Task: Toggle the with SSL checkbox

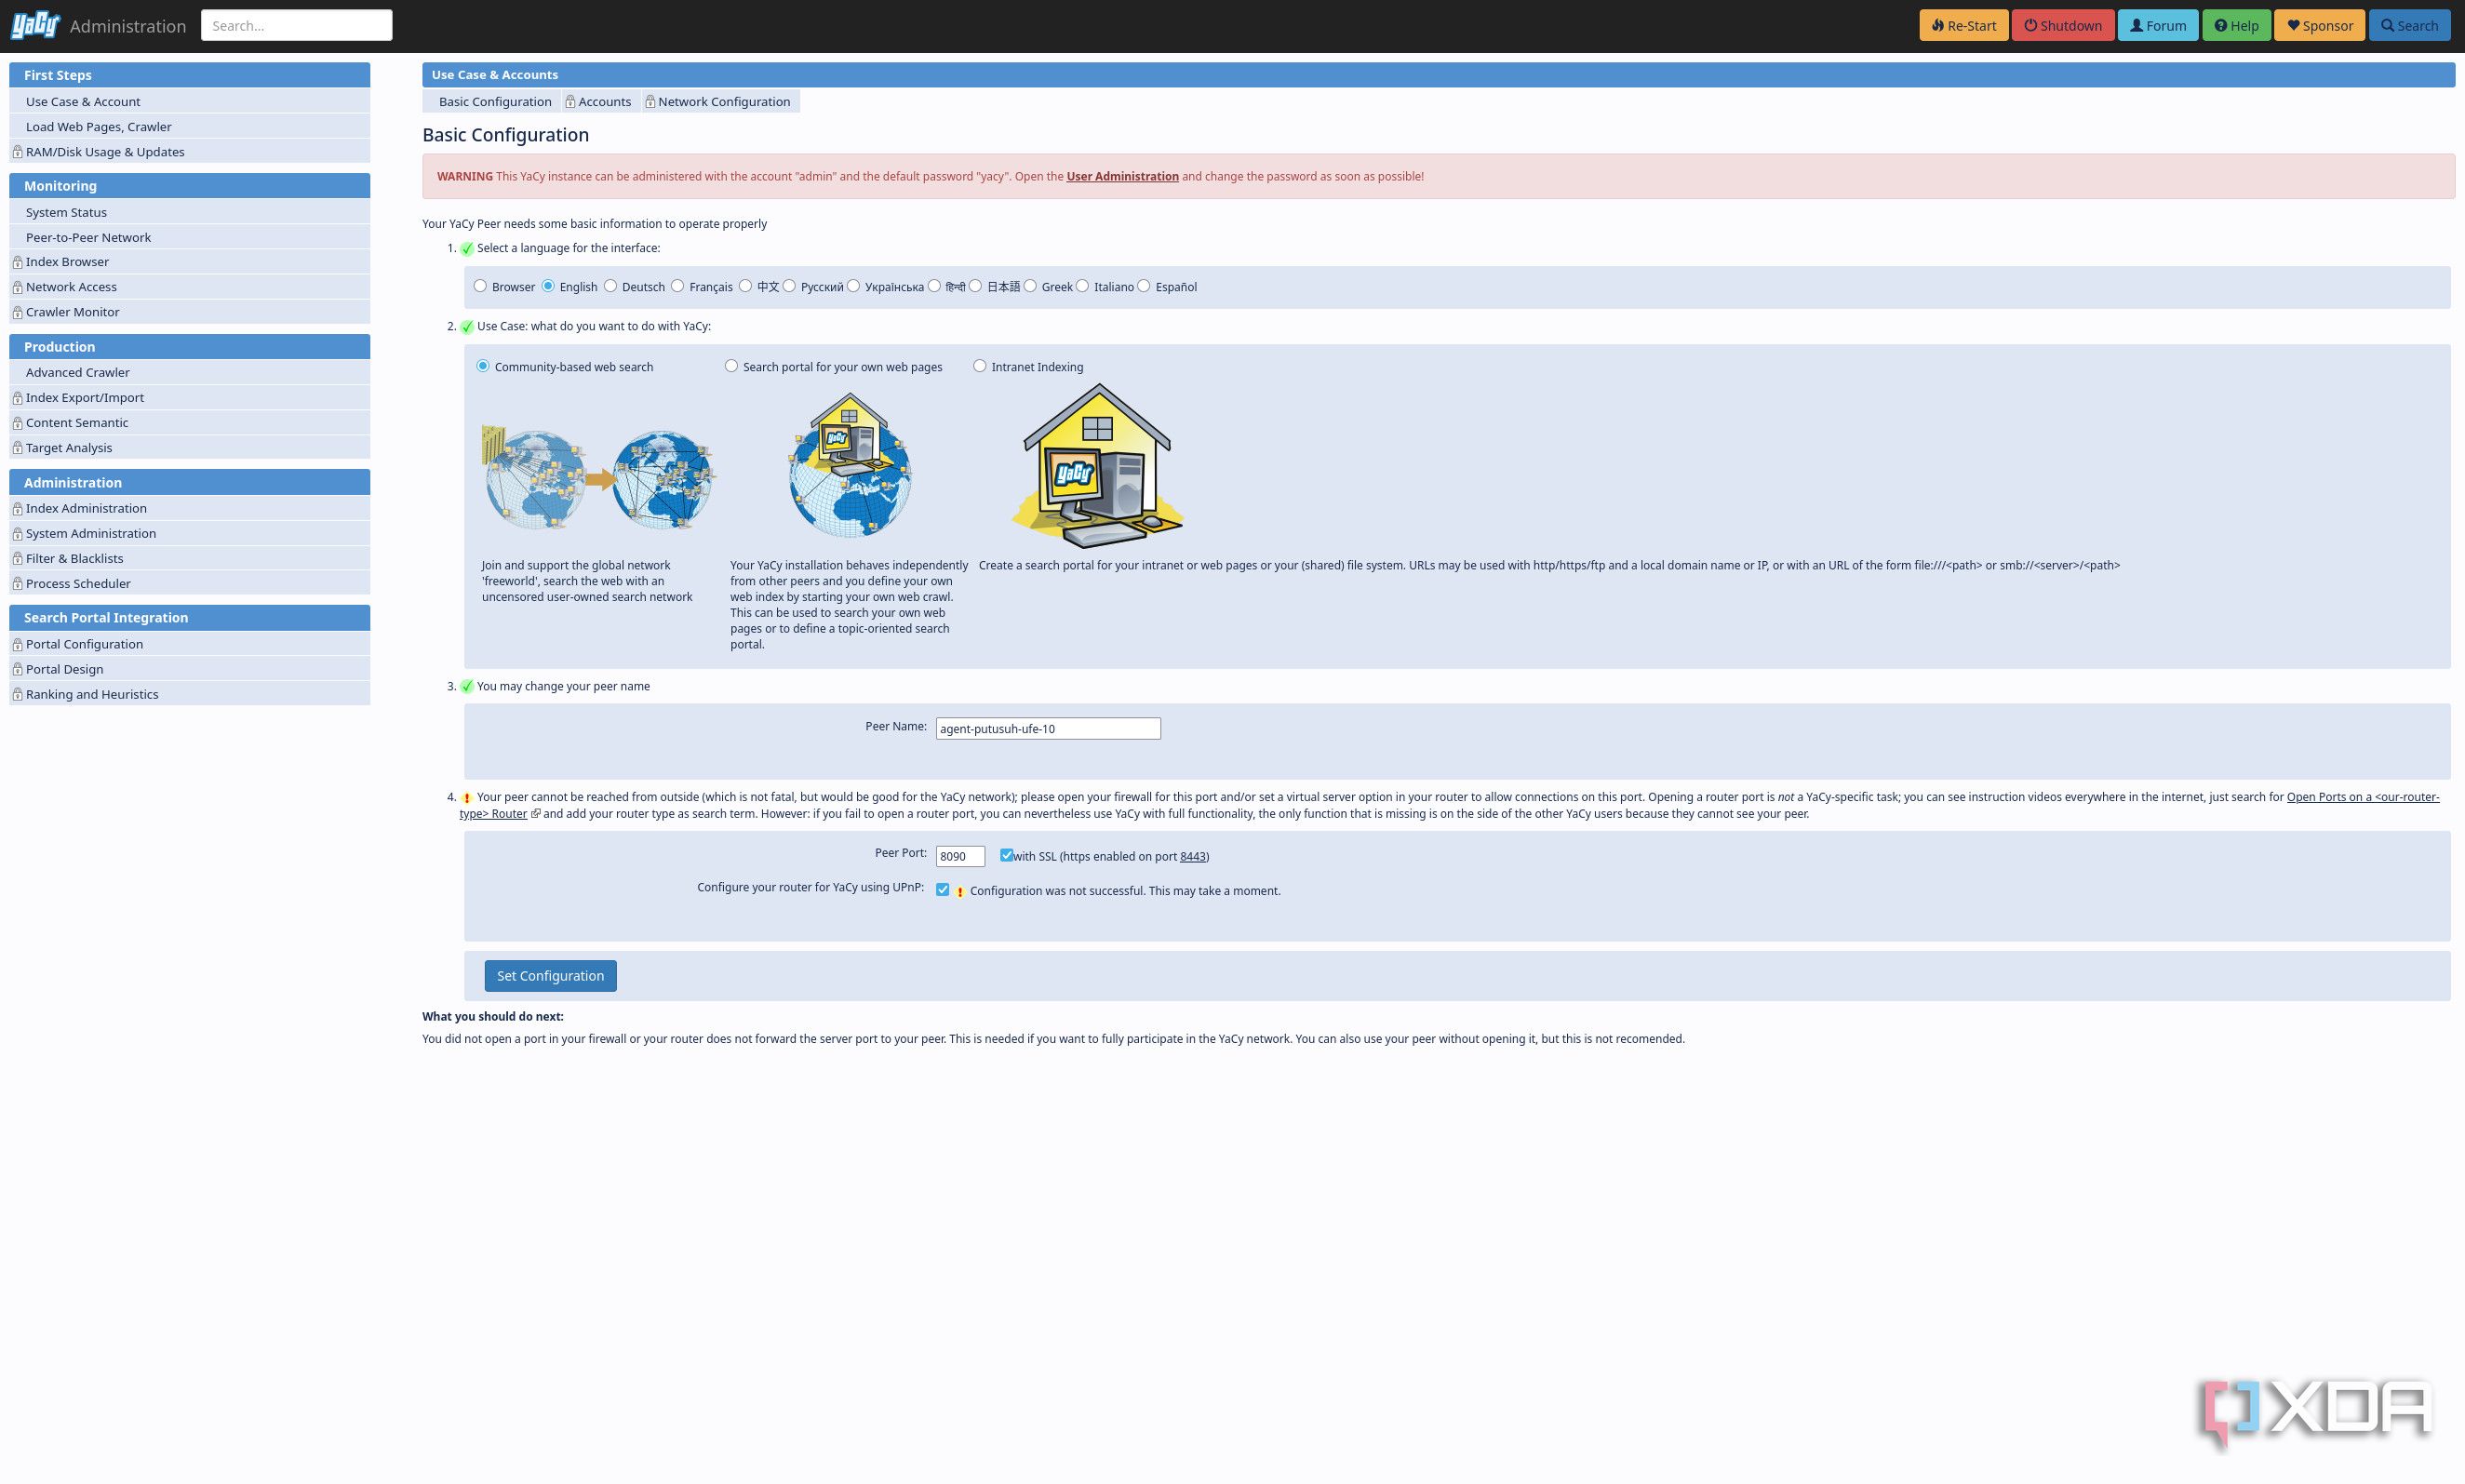Action: [1006, 855]
